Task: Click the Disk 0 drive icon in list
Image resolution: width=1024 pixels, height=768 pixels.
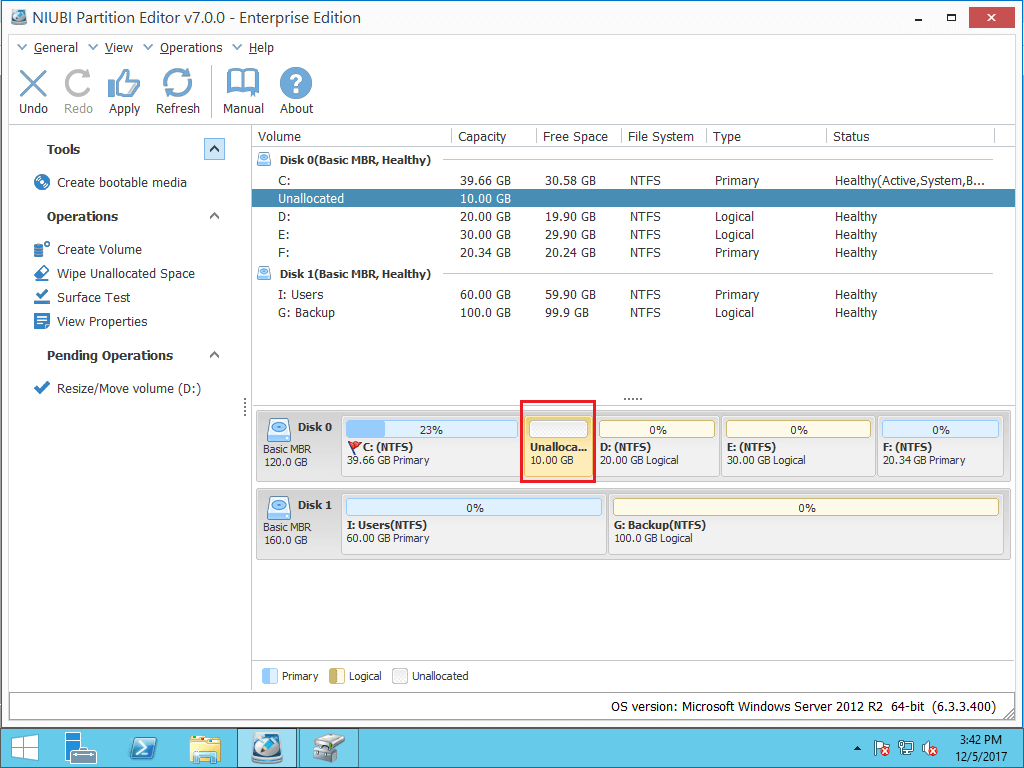Action: 264,159
